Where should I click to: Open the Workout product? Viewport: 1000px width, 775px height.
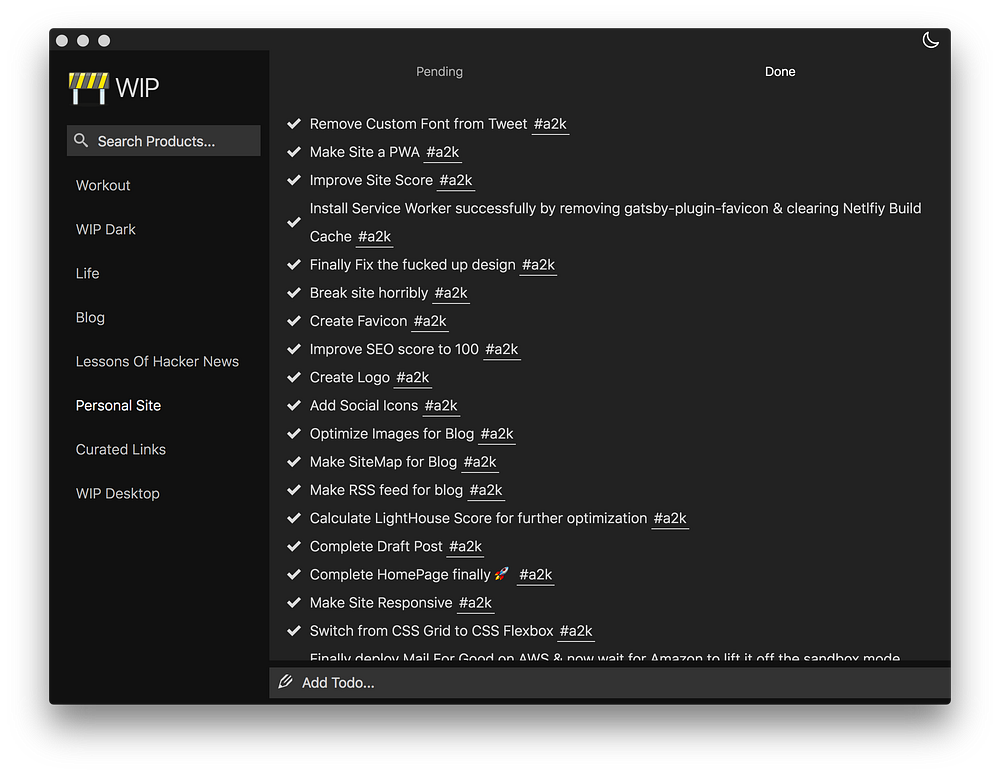pos(103,185)
